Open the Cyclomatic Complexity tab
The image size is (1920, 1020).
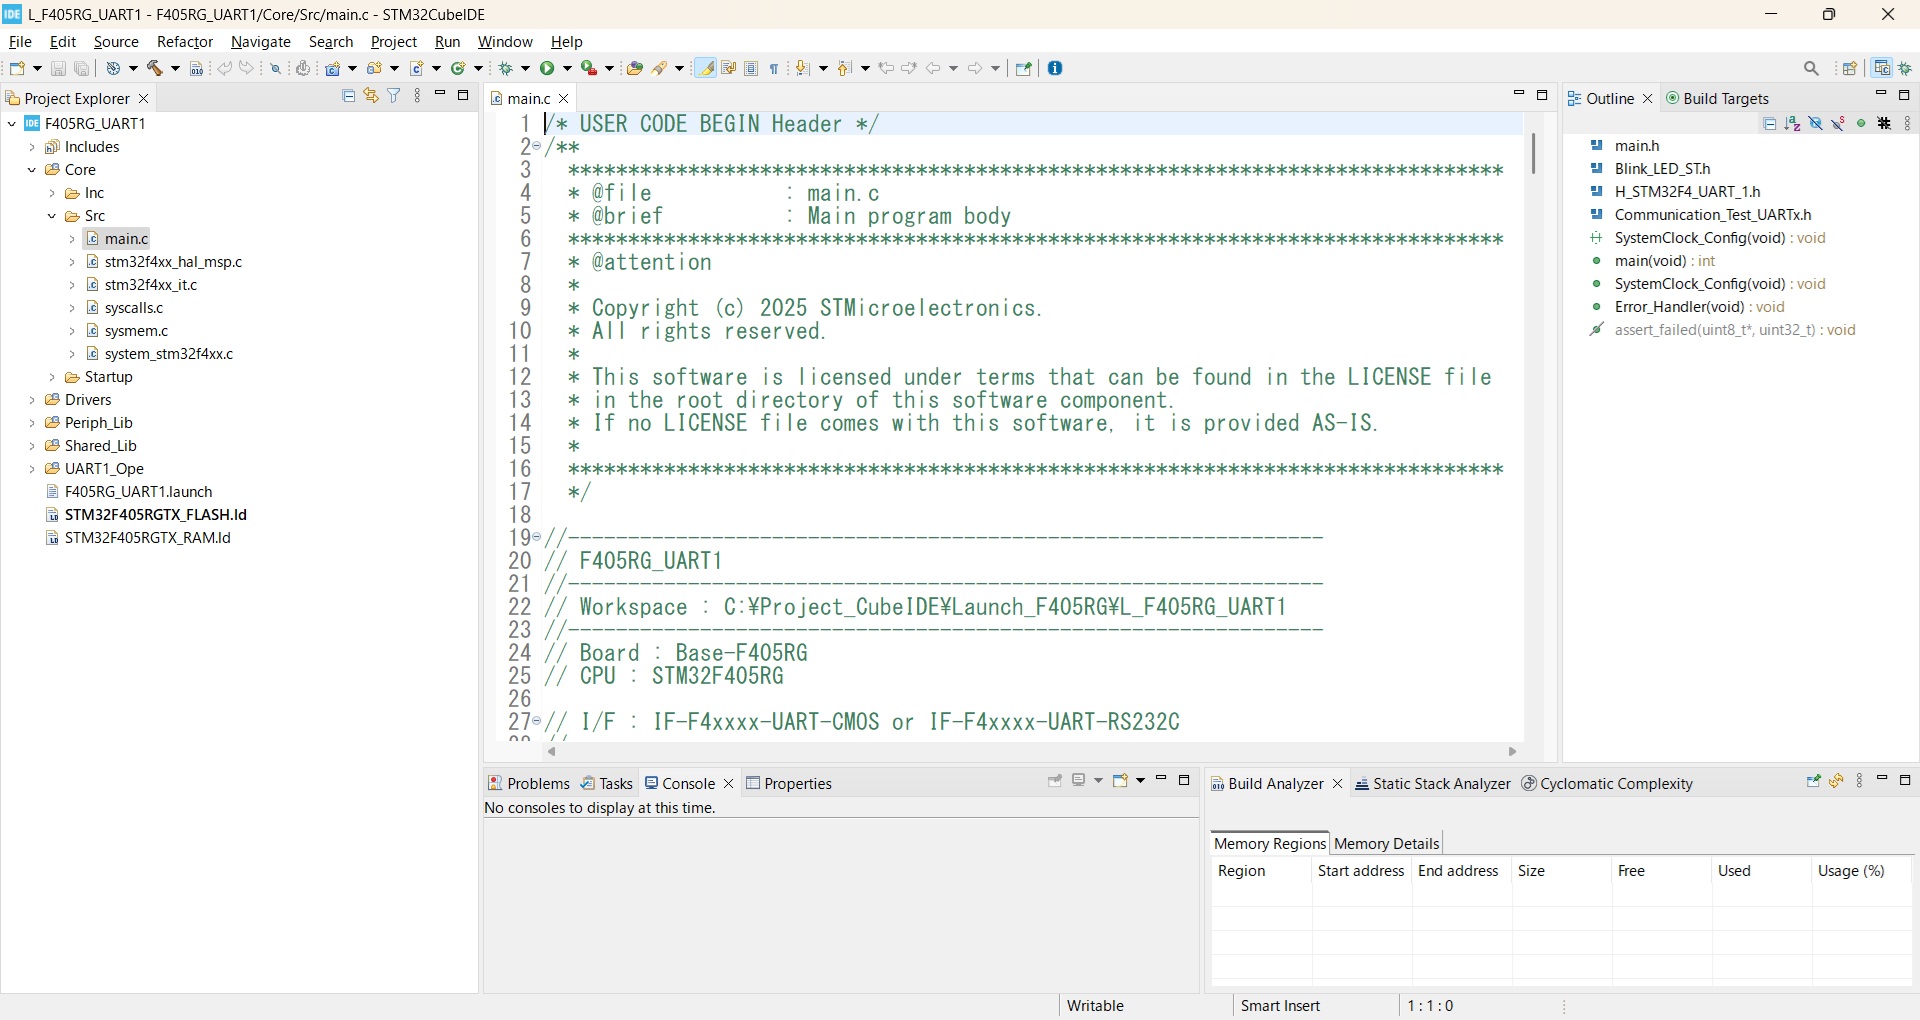[1607, 783]
